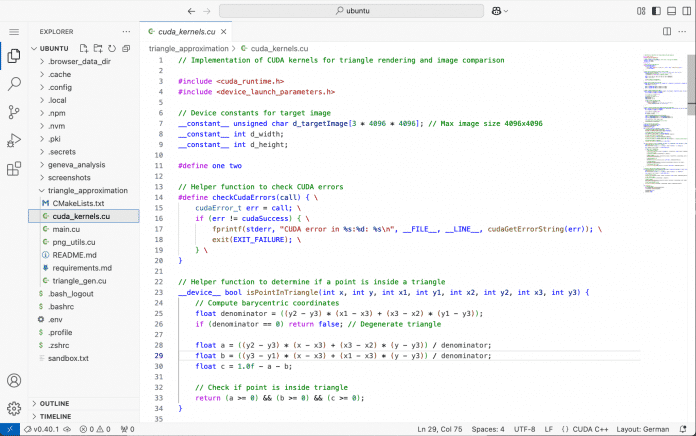The image size is (696, 436).
Task: Open requirements.md file
Action: coord(83,268)
